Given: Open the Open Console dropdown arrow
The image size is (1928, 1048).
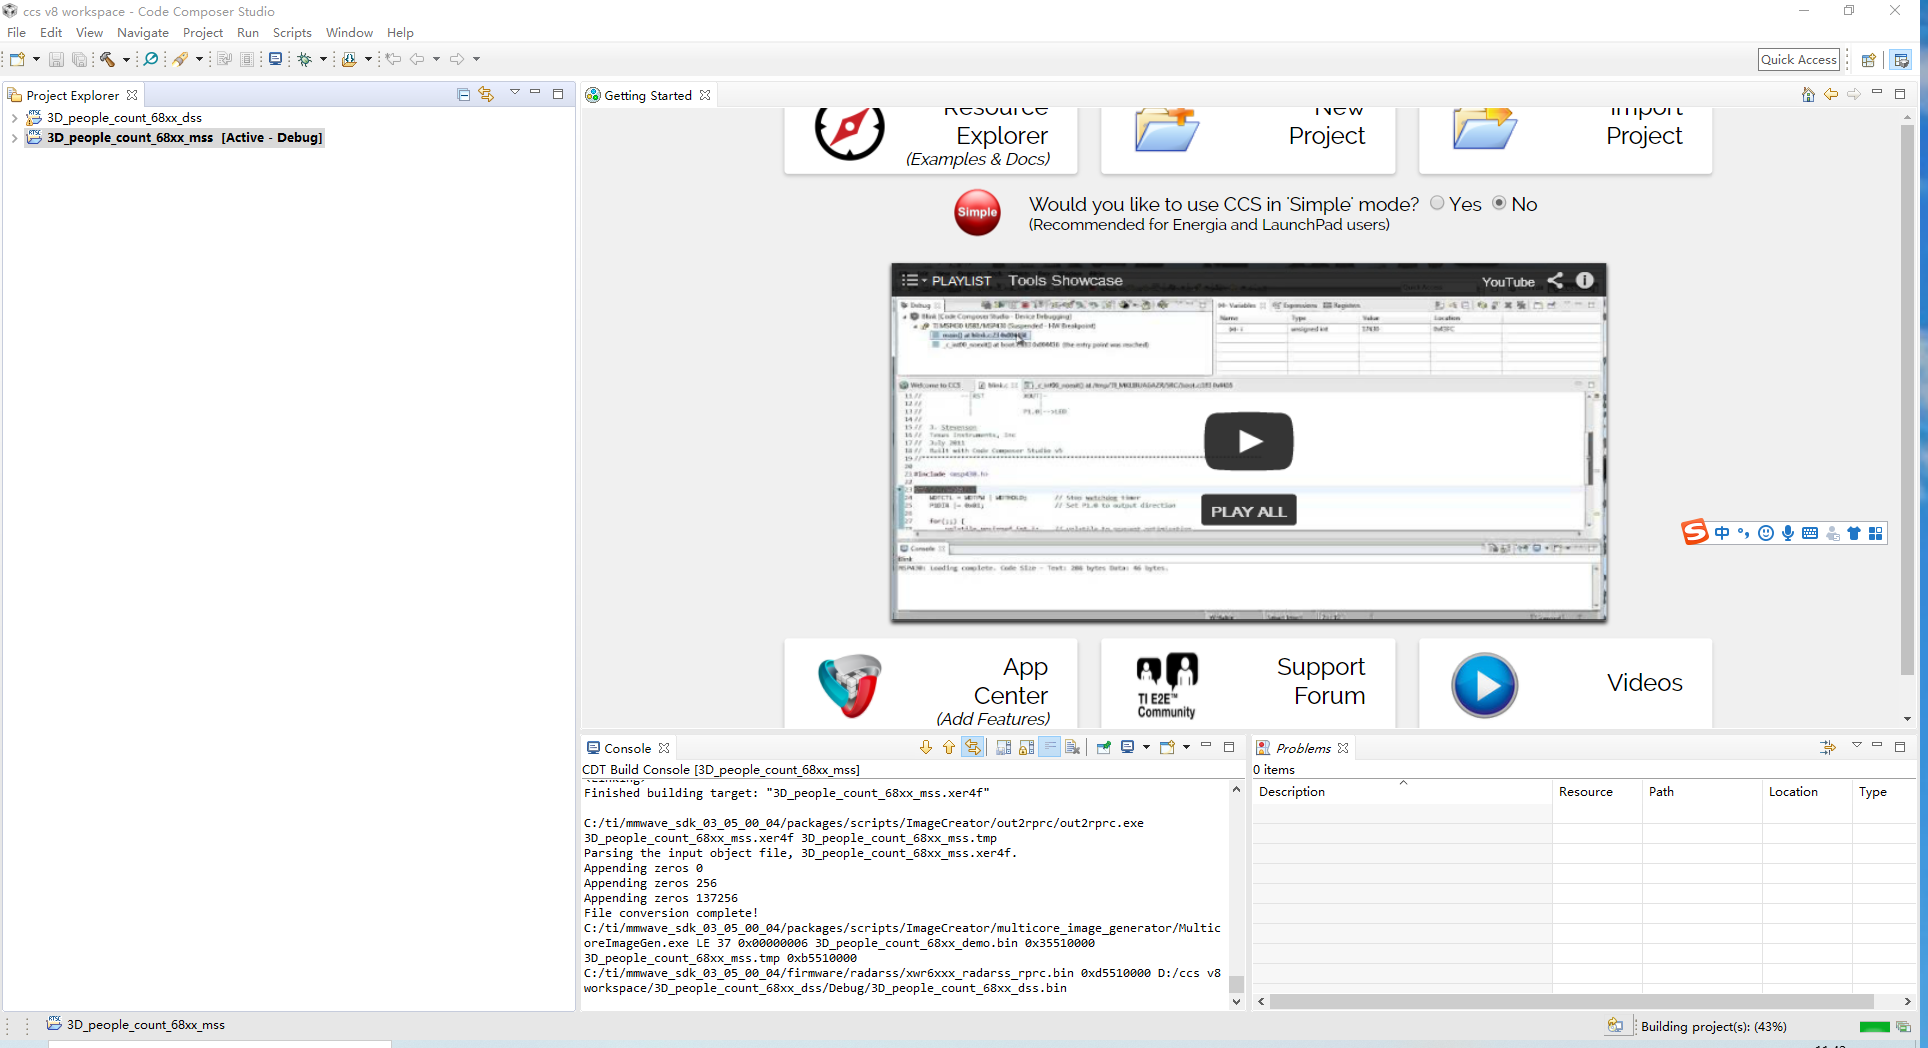Looking at the screenshot, I should tap(1186, 748).
